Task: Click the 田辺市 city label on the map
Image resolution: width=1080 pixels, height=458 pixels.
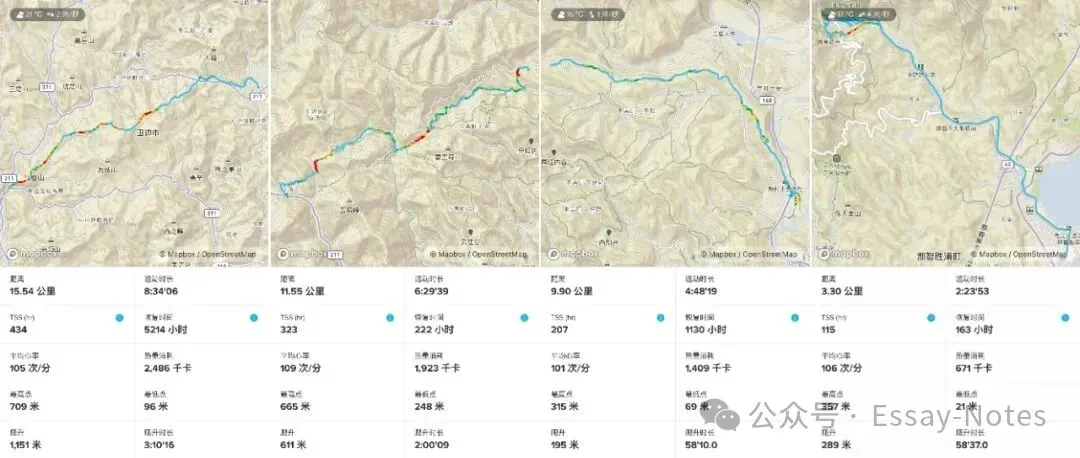Action: click(x=148, y=131)
